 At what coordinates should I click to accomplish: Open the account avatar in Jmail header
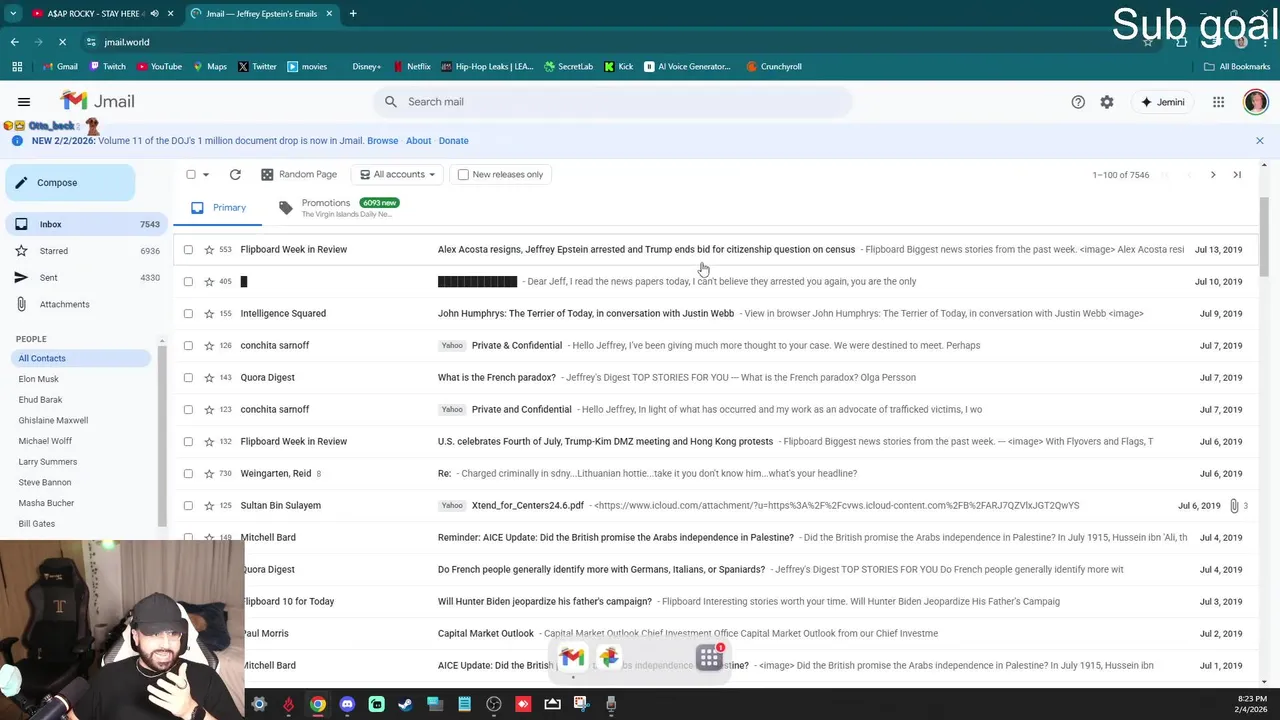click(1256, 102)
